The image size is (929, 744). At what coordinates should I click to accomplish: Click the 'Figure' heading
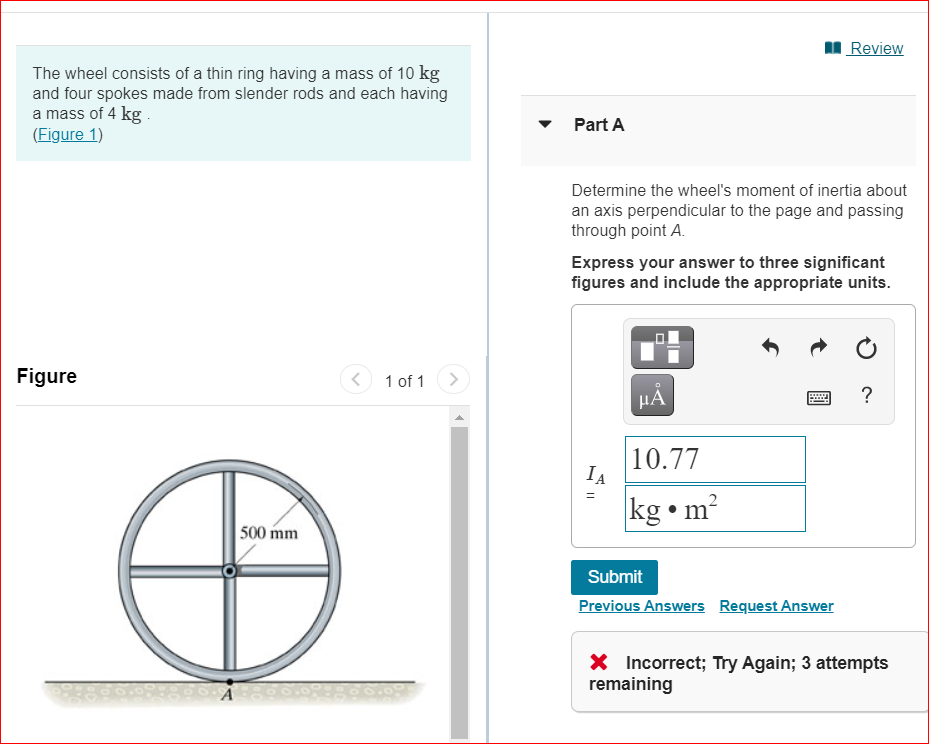click(x=47, y=376)
